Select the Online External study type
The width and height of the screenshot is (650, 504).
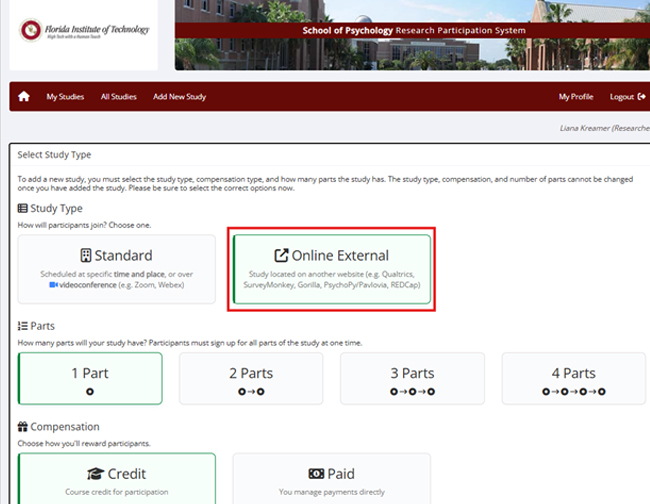click(x=332, y=269)
